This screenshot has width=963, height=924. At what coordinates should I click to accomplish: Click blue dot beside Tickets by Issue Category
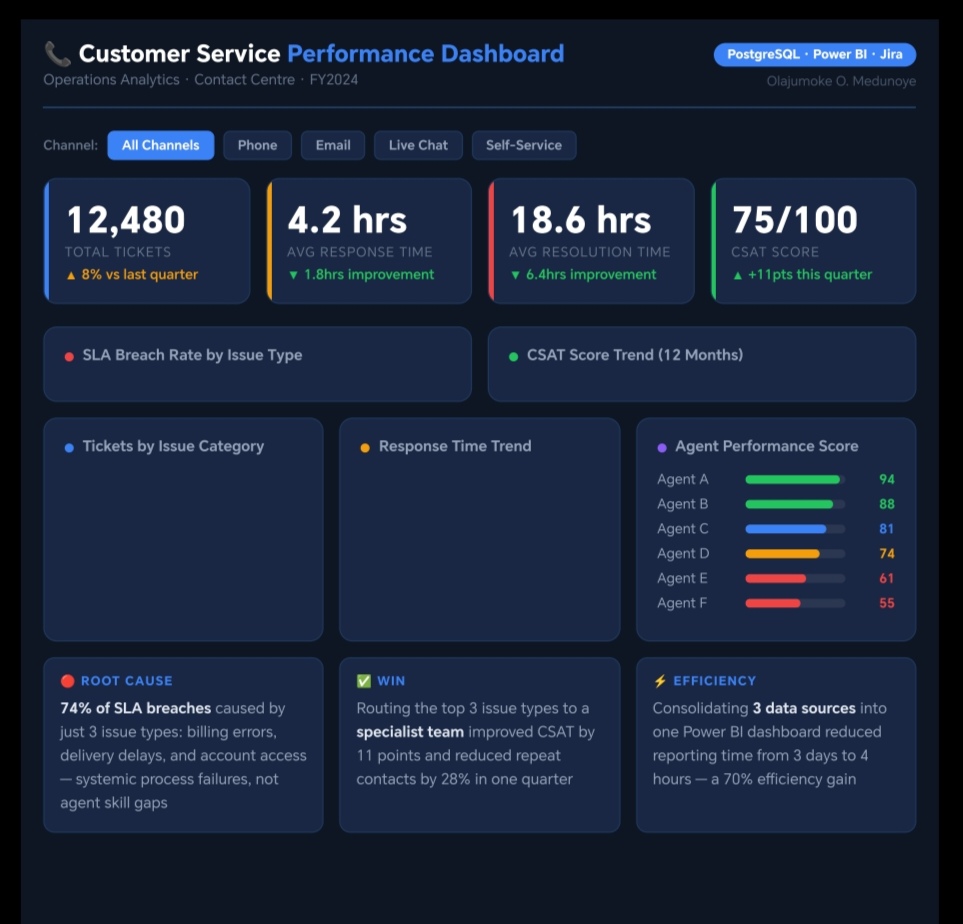[69, 448]
